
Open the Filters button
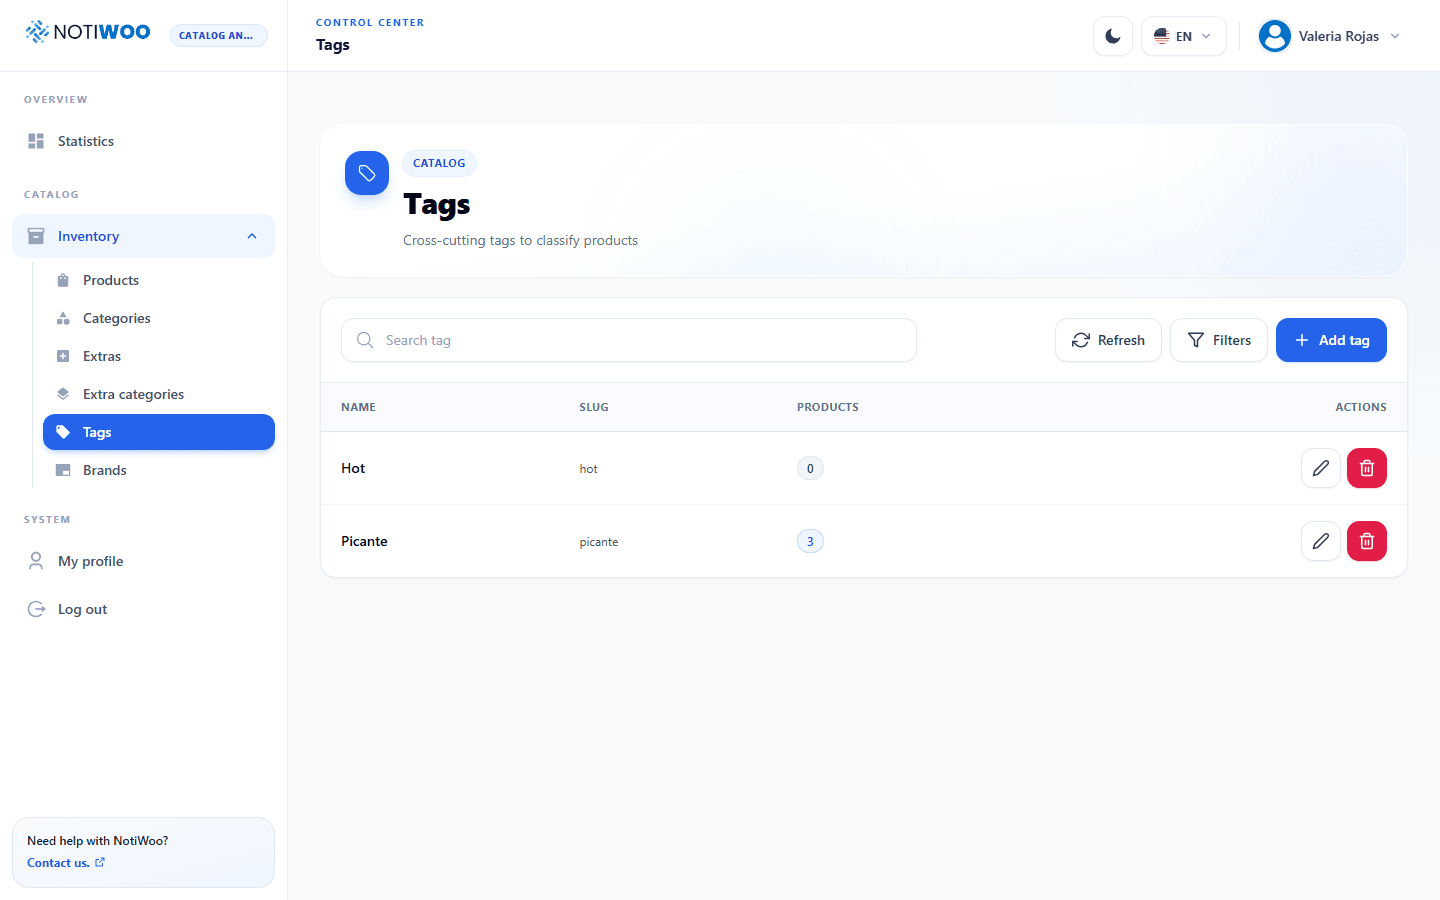(x=1219, y=340)
